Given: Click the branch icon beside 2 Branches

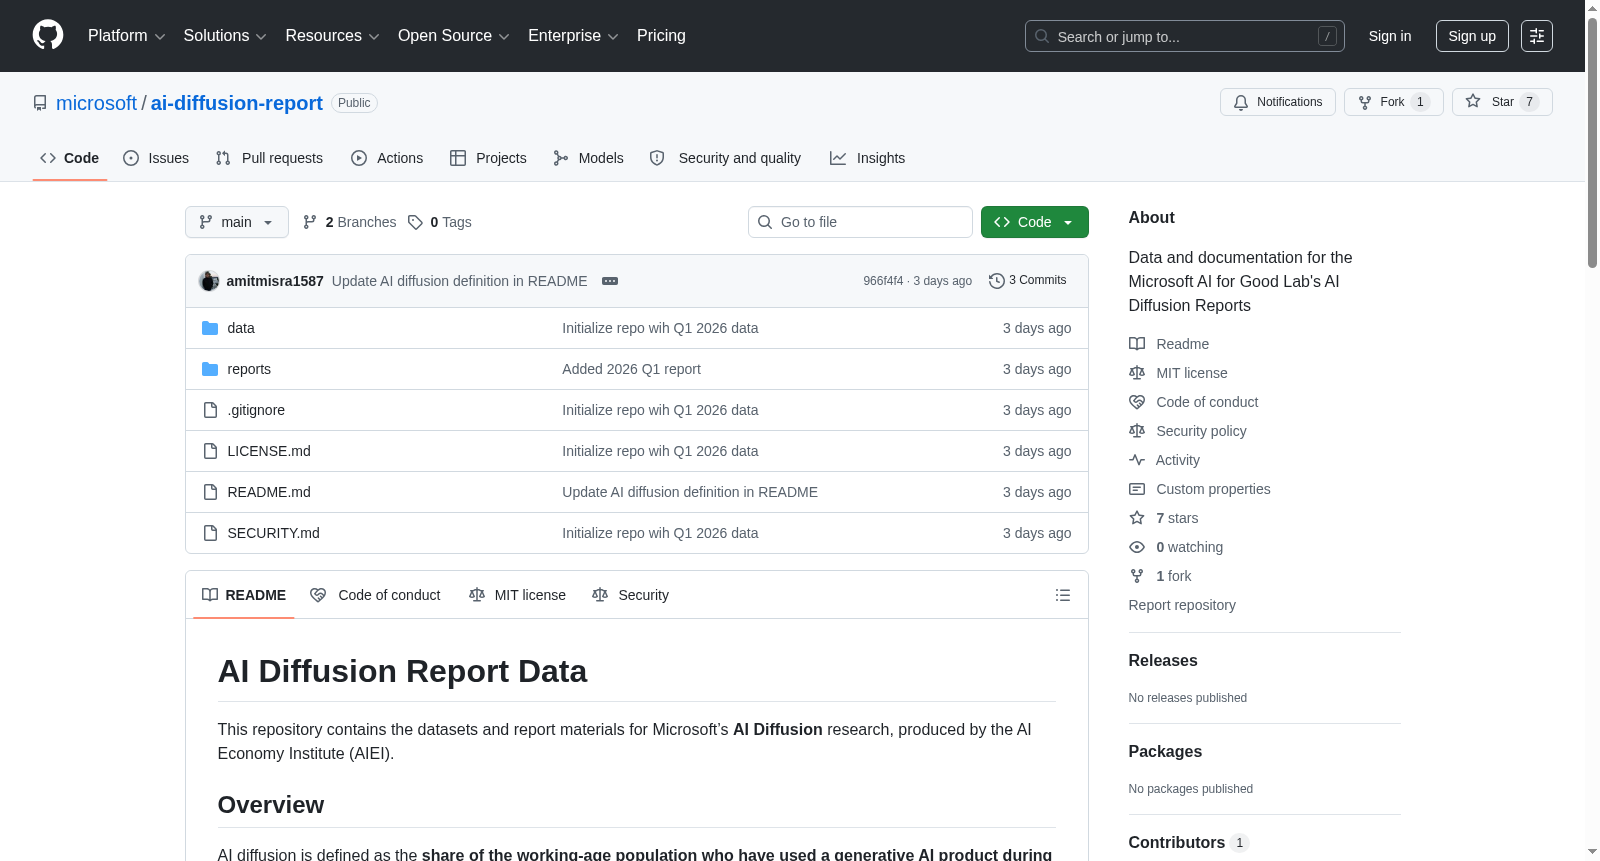Looking at the screenshot, I should point(310,222).
